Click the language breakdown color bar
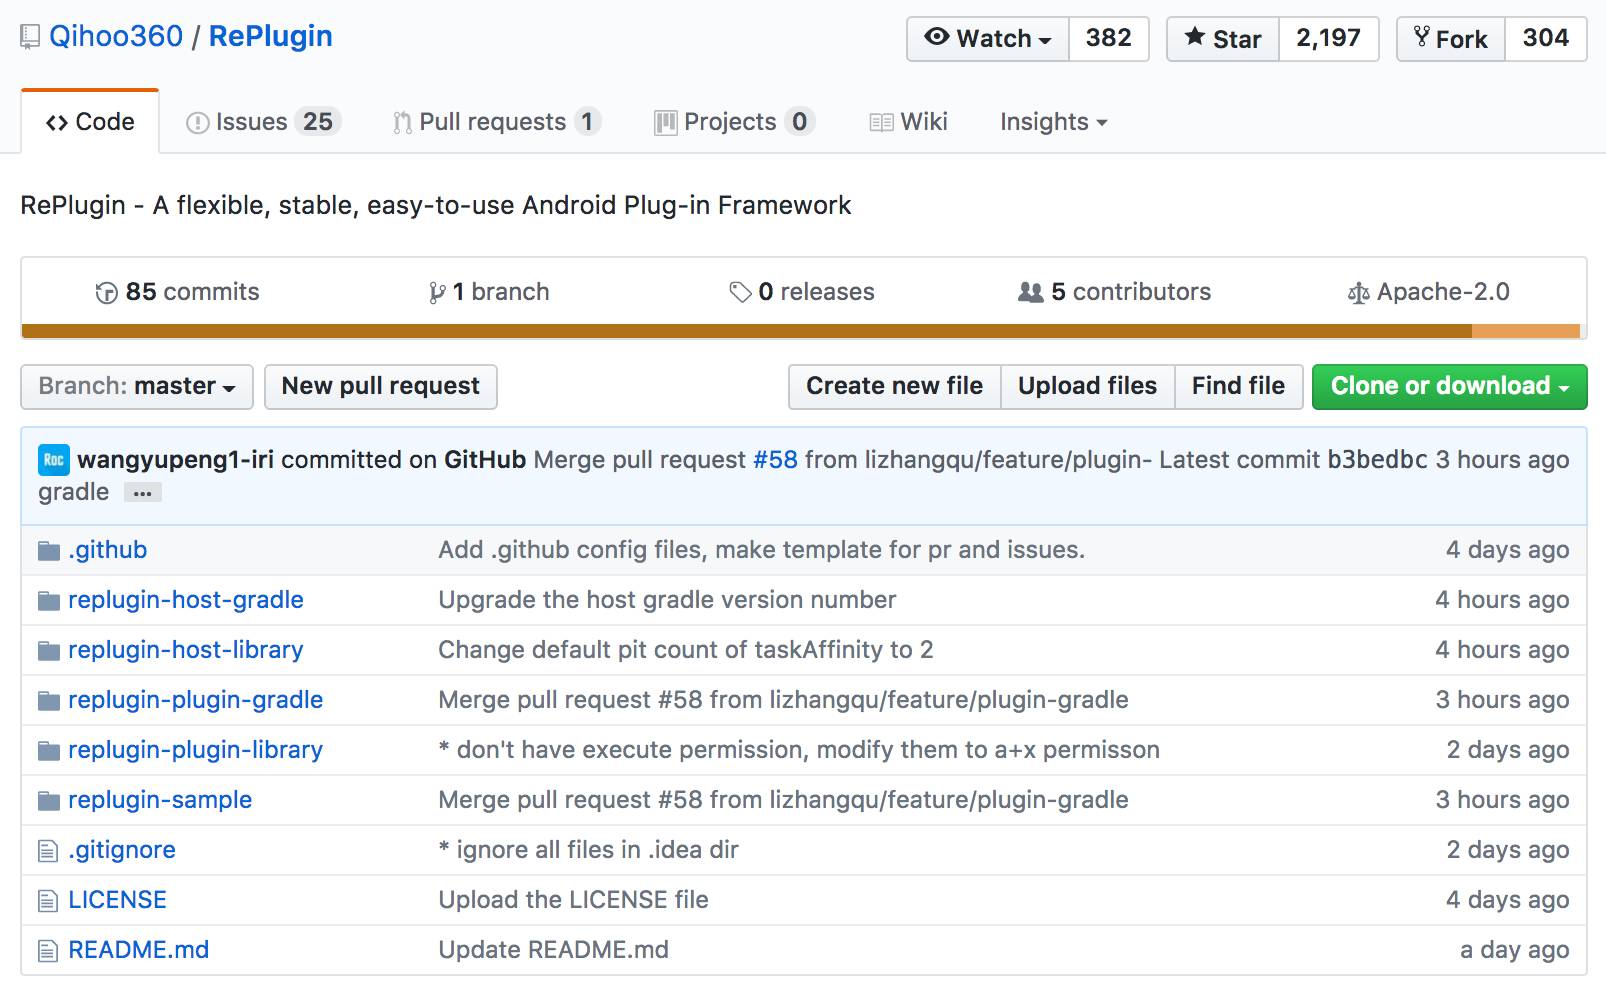Image resolution: width=1606 pixels, height=990 pixels. [x=800, y=331]
